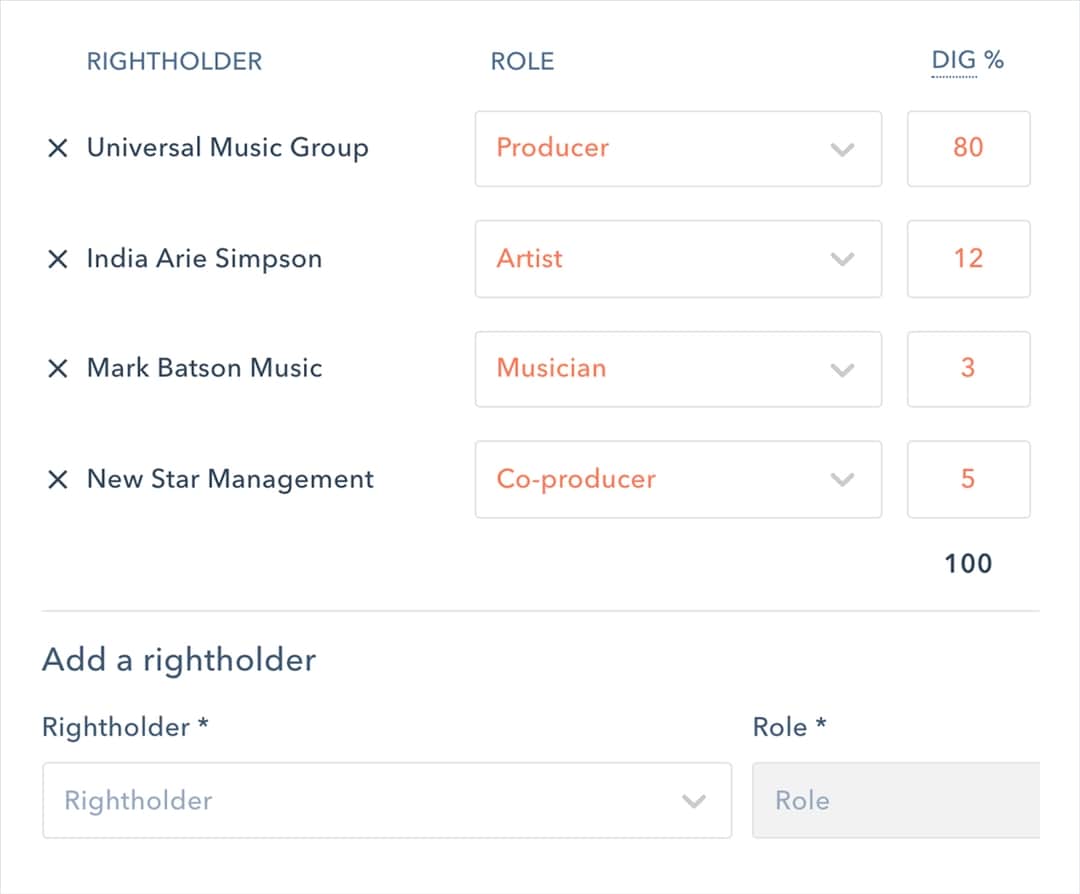Click New Star Management name
1080x894 pixels.
click(230, 479)
